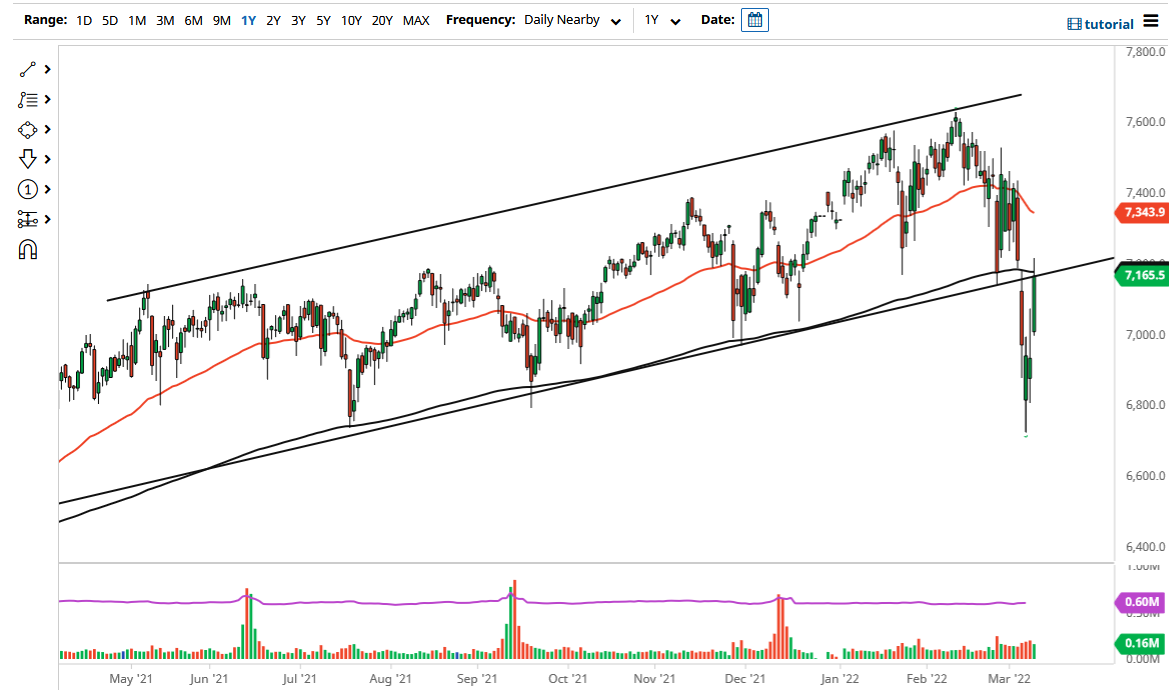1171x694 pixels.
Task: Select the numbered annotation tool
Action: tap(27, 189)
